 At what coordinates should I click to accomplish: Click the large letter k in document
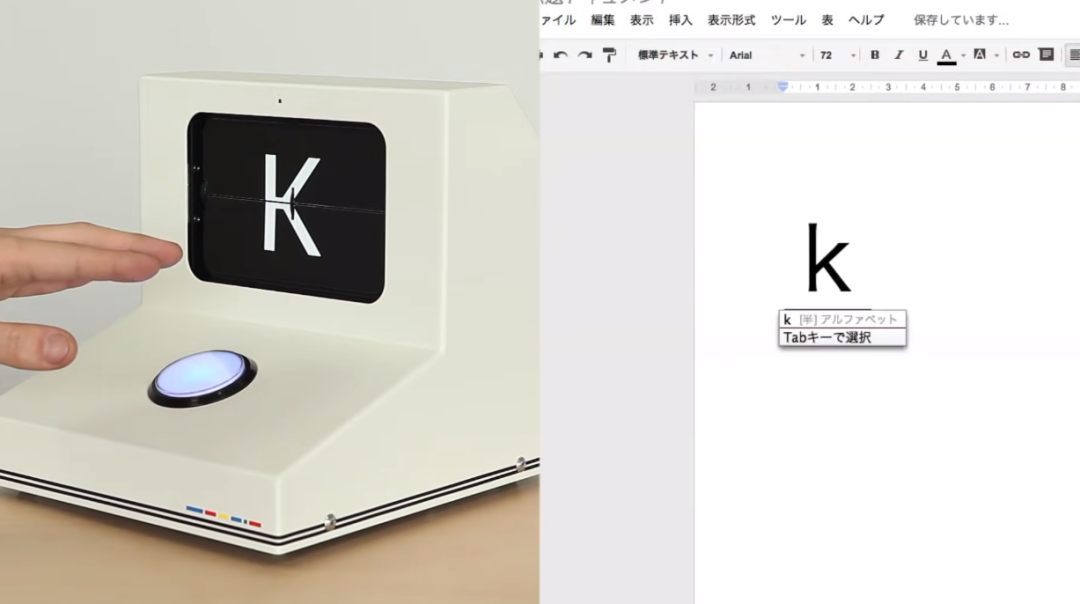coord(828,258)
